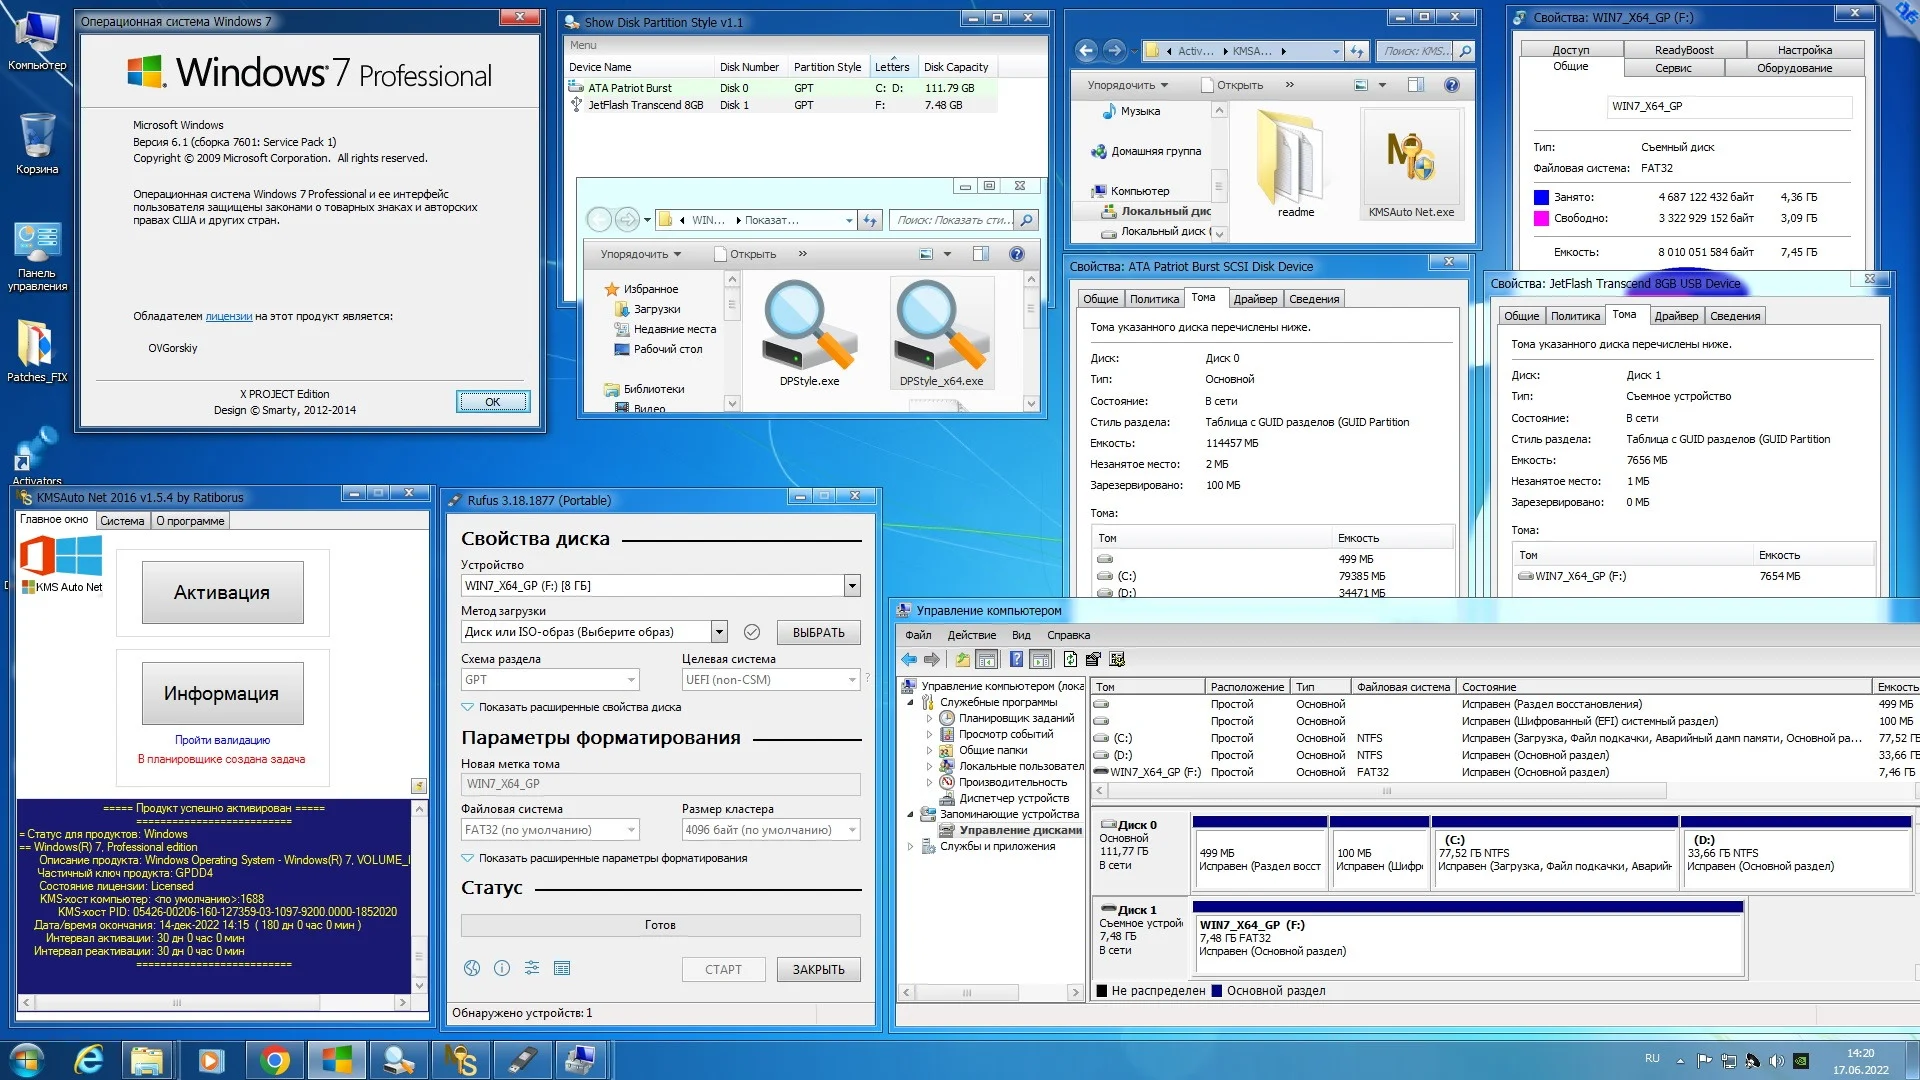
Task: Open the Действие menu in Computer Management
Action: pos(971,635)
